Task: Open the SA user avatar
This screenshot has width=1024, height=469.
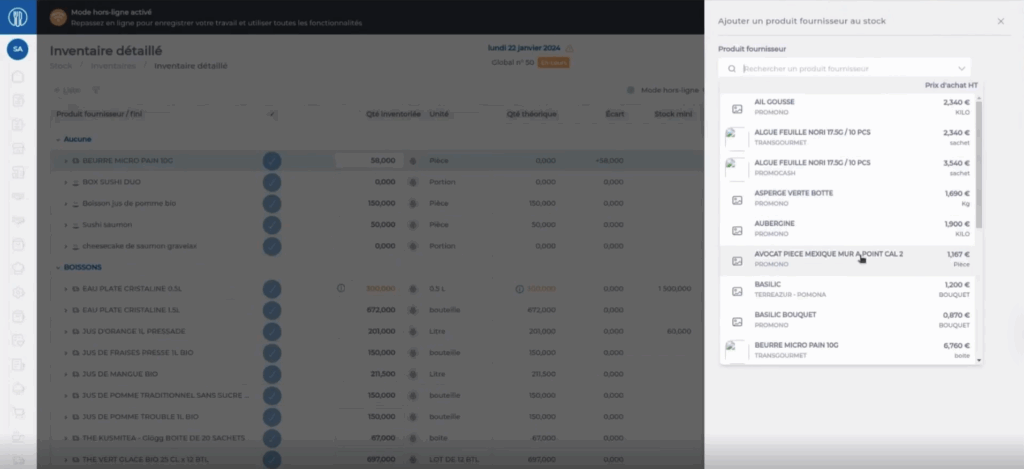Action: pos(17,49)
